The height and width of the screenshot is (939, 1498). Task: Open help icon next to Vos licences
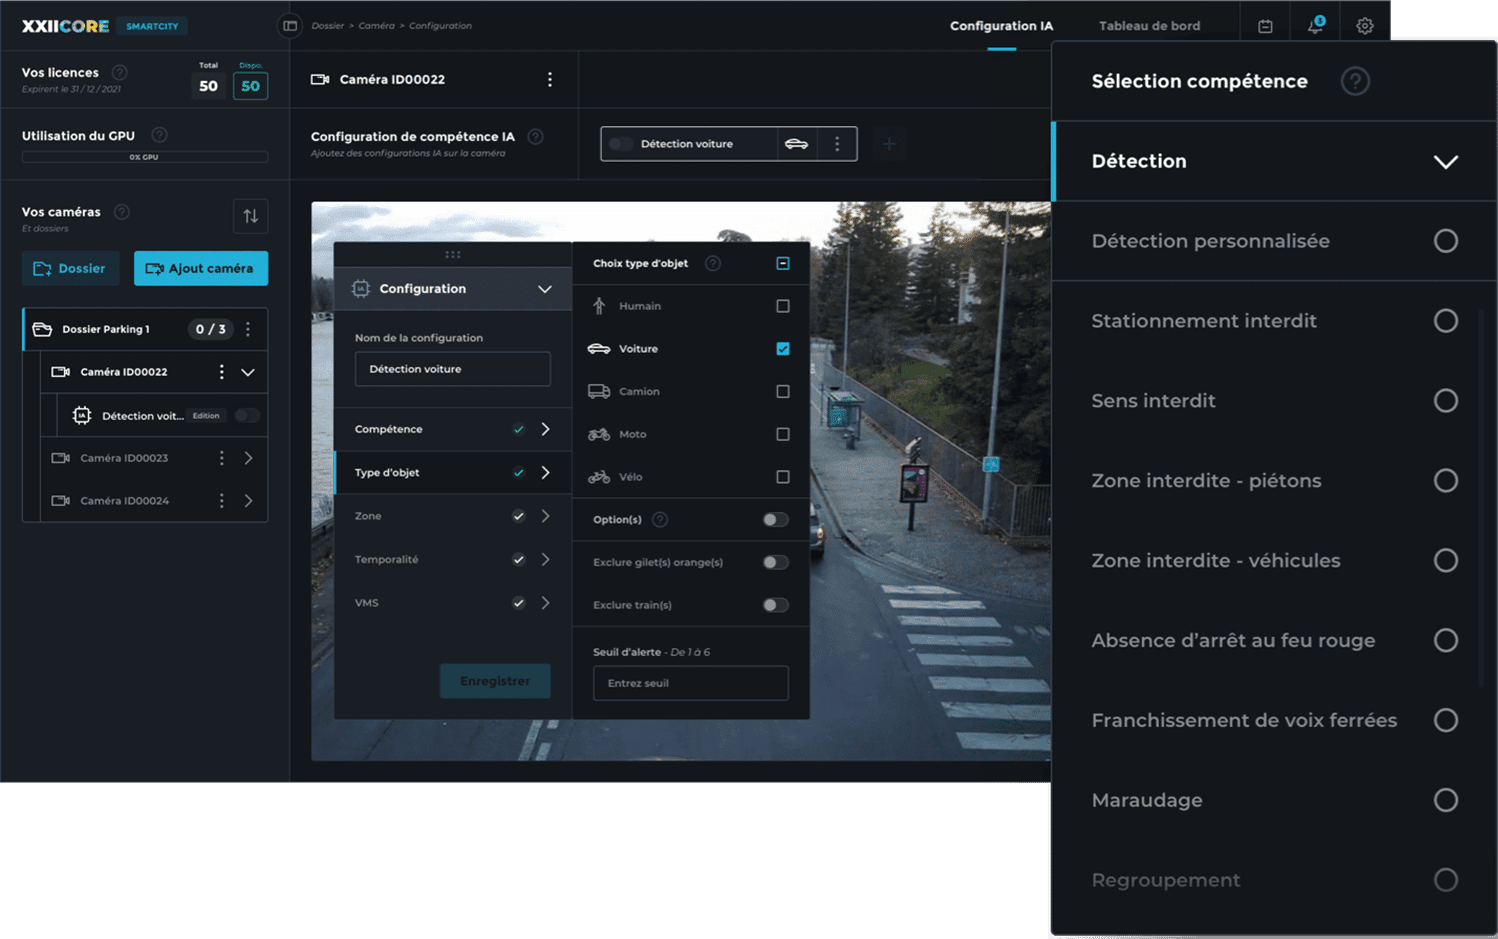[120, 72]
